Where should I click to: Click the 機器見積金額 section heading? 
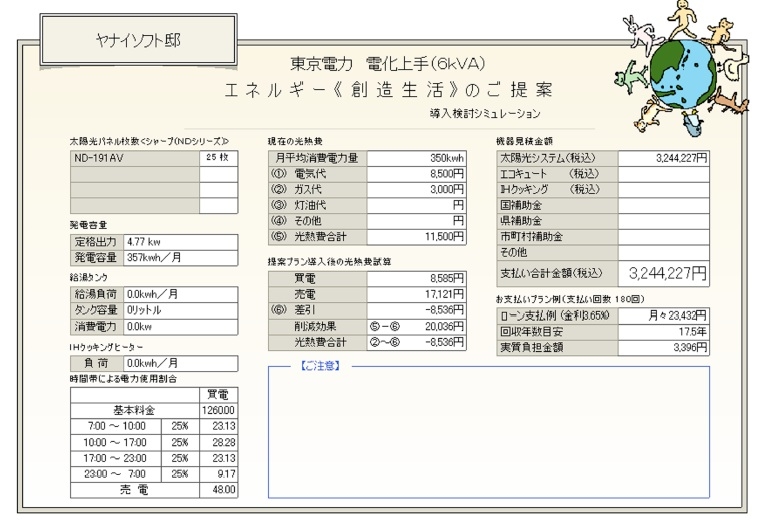tap(525, 142)
